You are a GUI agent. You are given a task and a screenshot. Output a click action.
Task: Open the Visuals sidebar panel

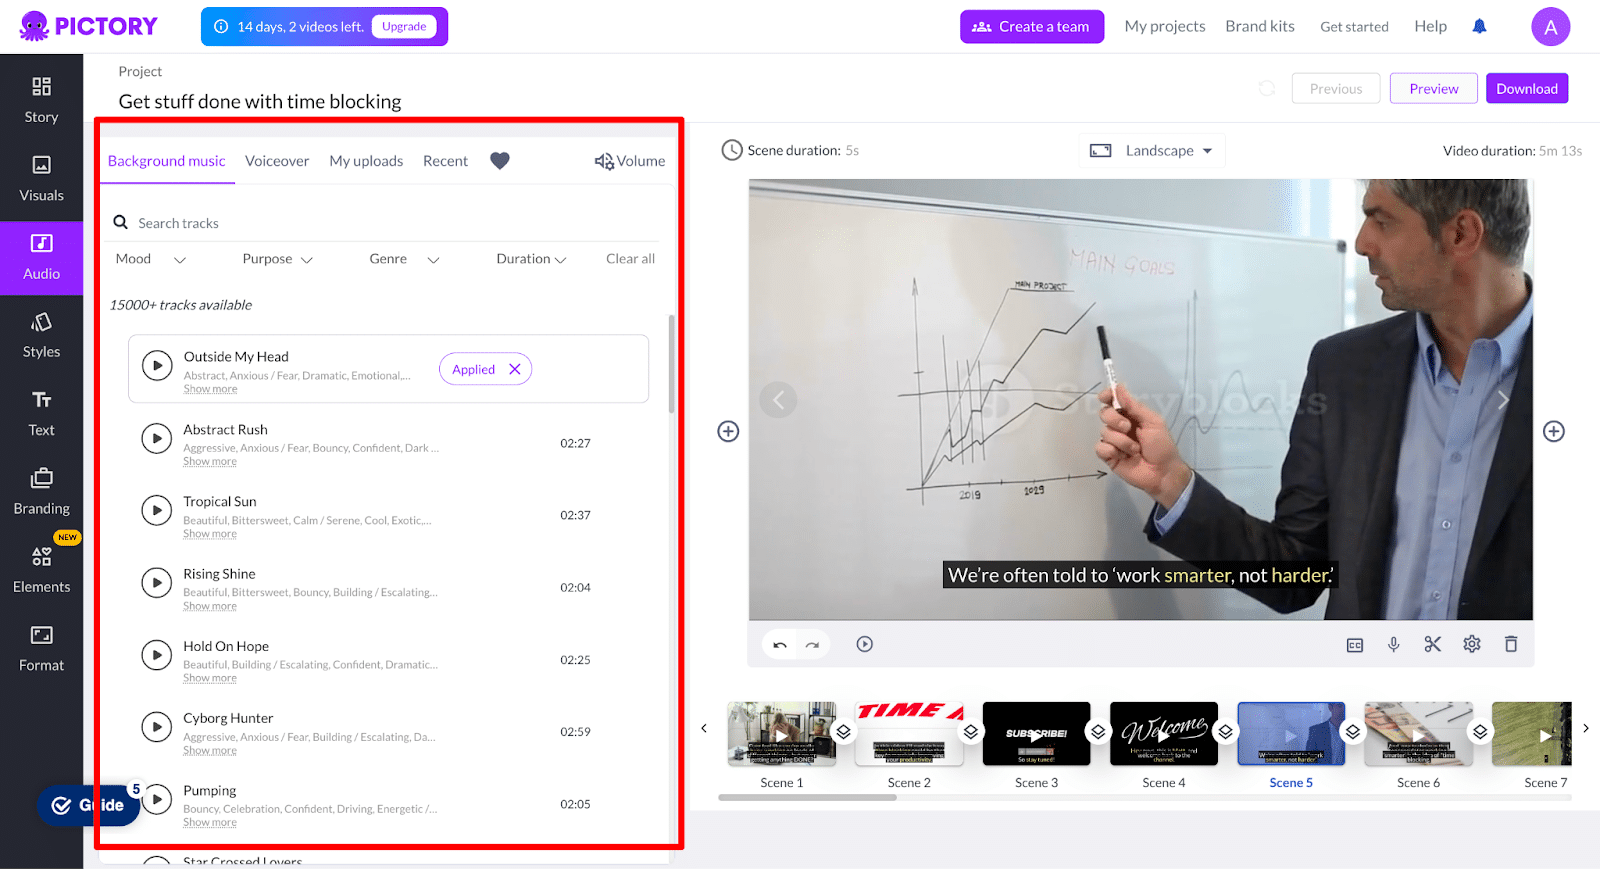pyautogui.click(x=41, y=179)
